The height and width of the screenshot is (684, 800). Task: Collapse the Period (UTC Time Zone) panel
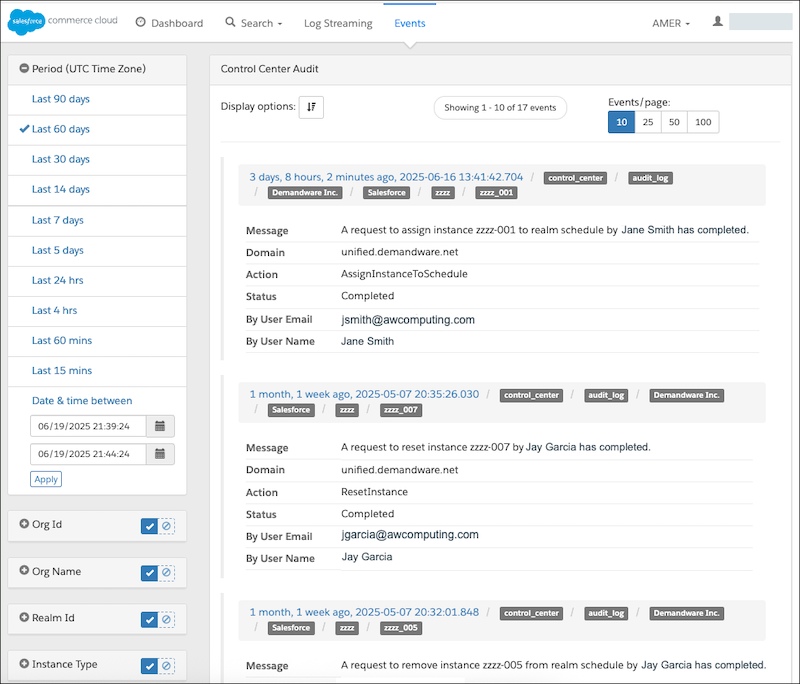(24, 68)
